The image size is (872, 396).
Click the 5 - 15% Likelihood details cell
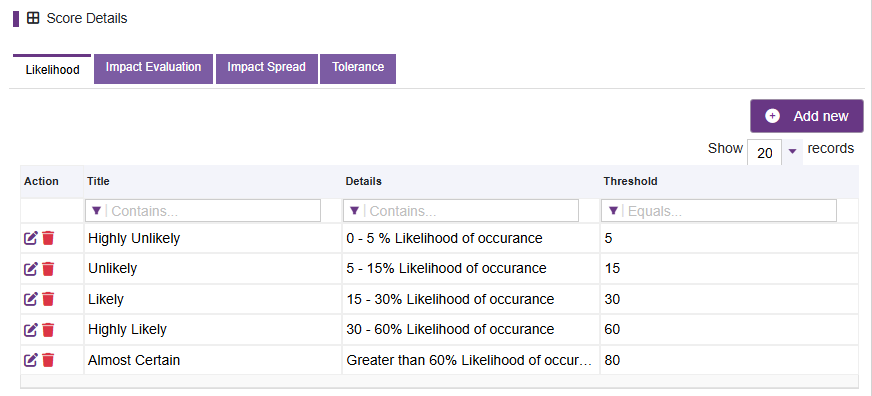tap(471, 269)
